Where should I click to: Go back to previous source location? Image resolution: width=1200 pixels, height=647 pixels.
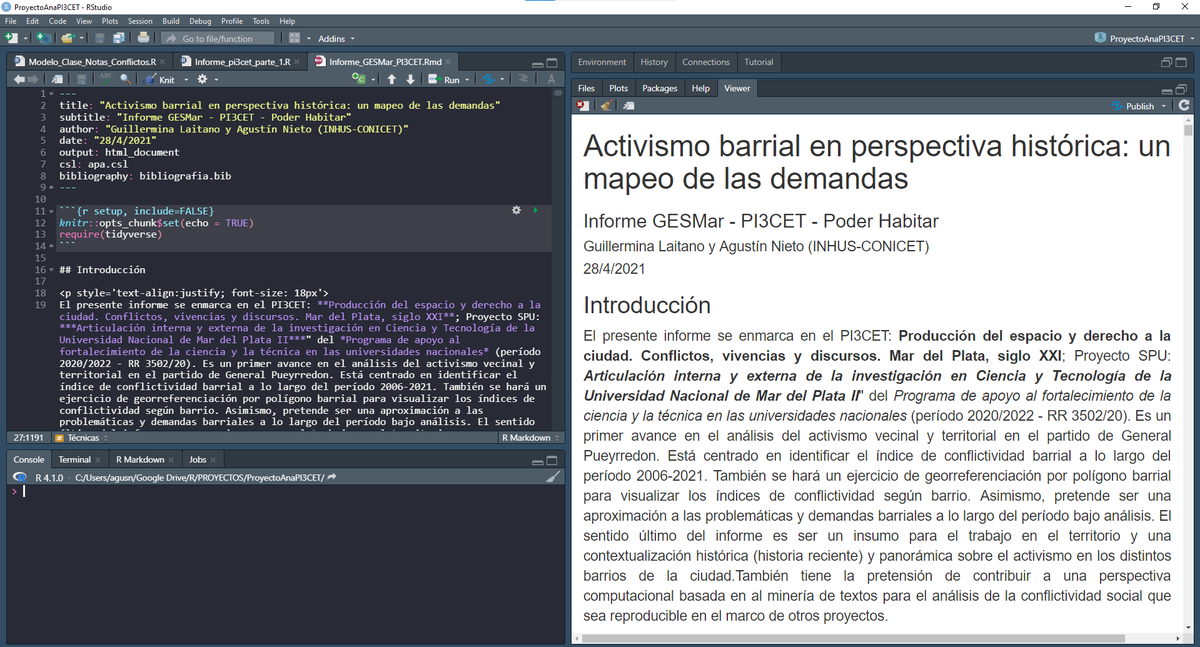pos(20,79)
